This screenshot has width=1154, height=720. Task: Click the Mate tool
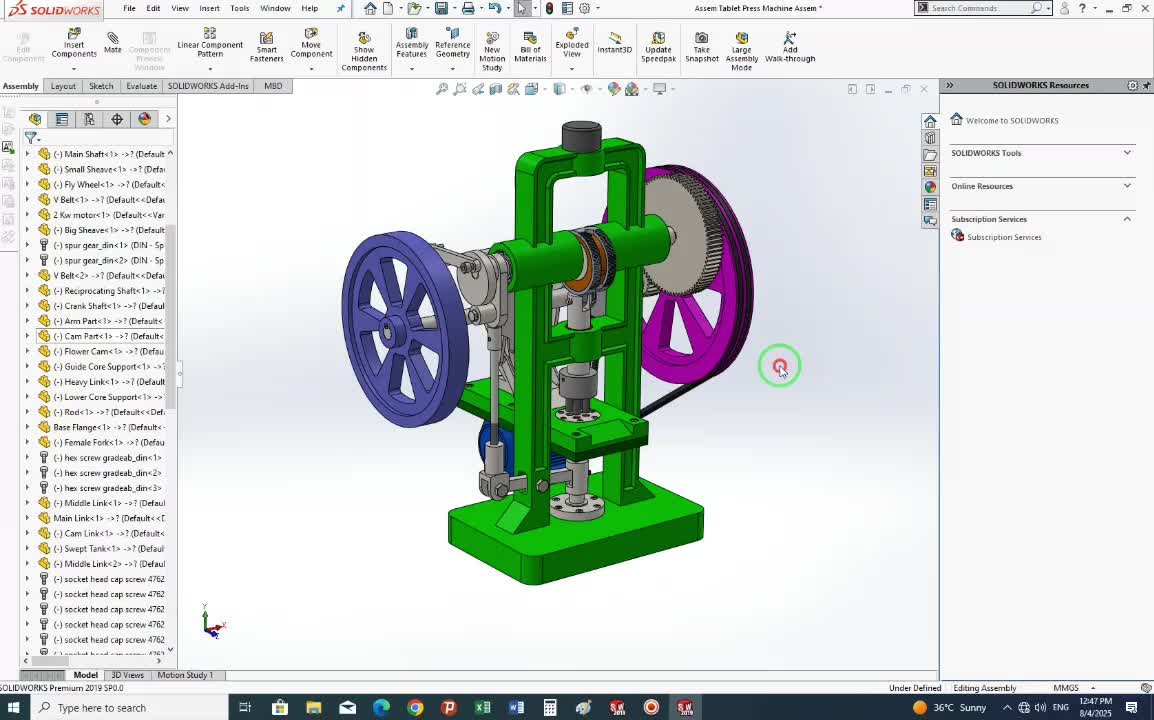[x=113, y=43]
